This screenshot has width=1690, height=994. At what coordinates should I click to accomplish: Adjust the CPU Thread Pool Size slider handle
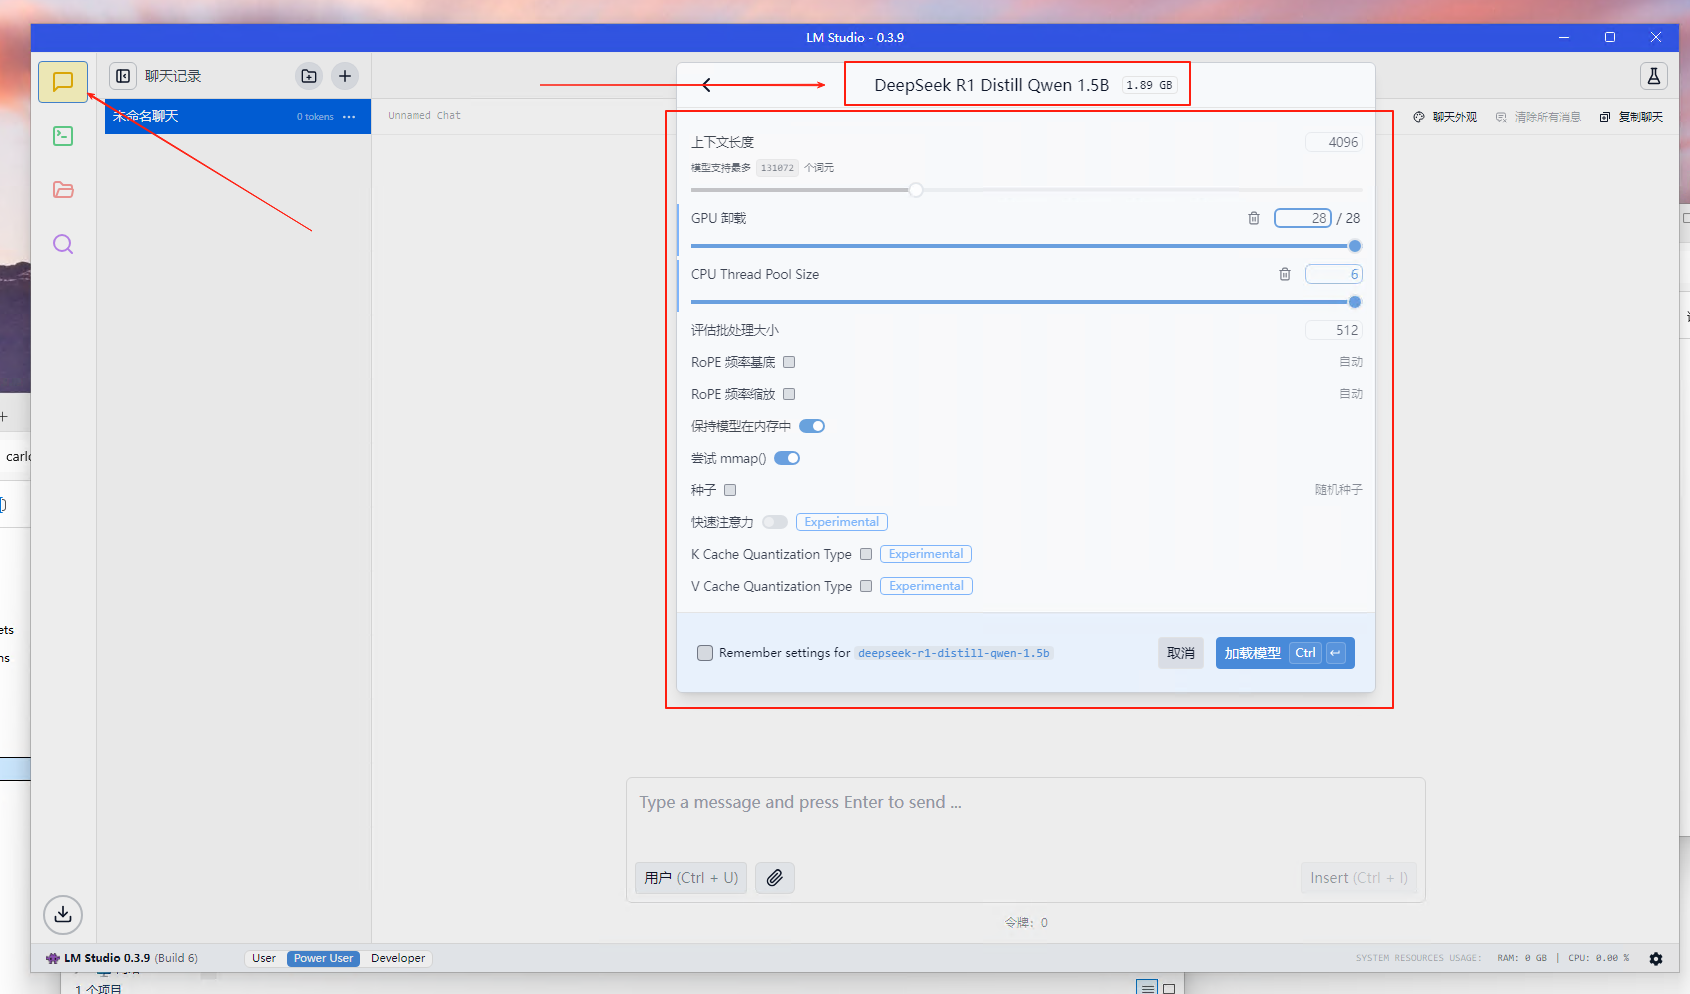coord(1355,302)
